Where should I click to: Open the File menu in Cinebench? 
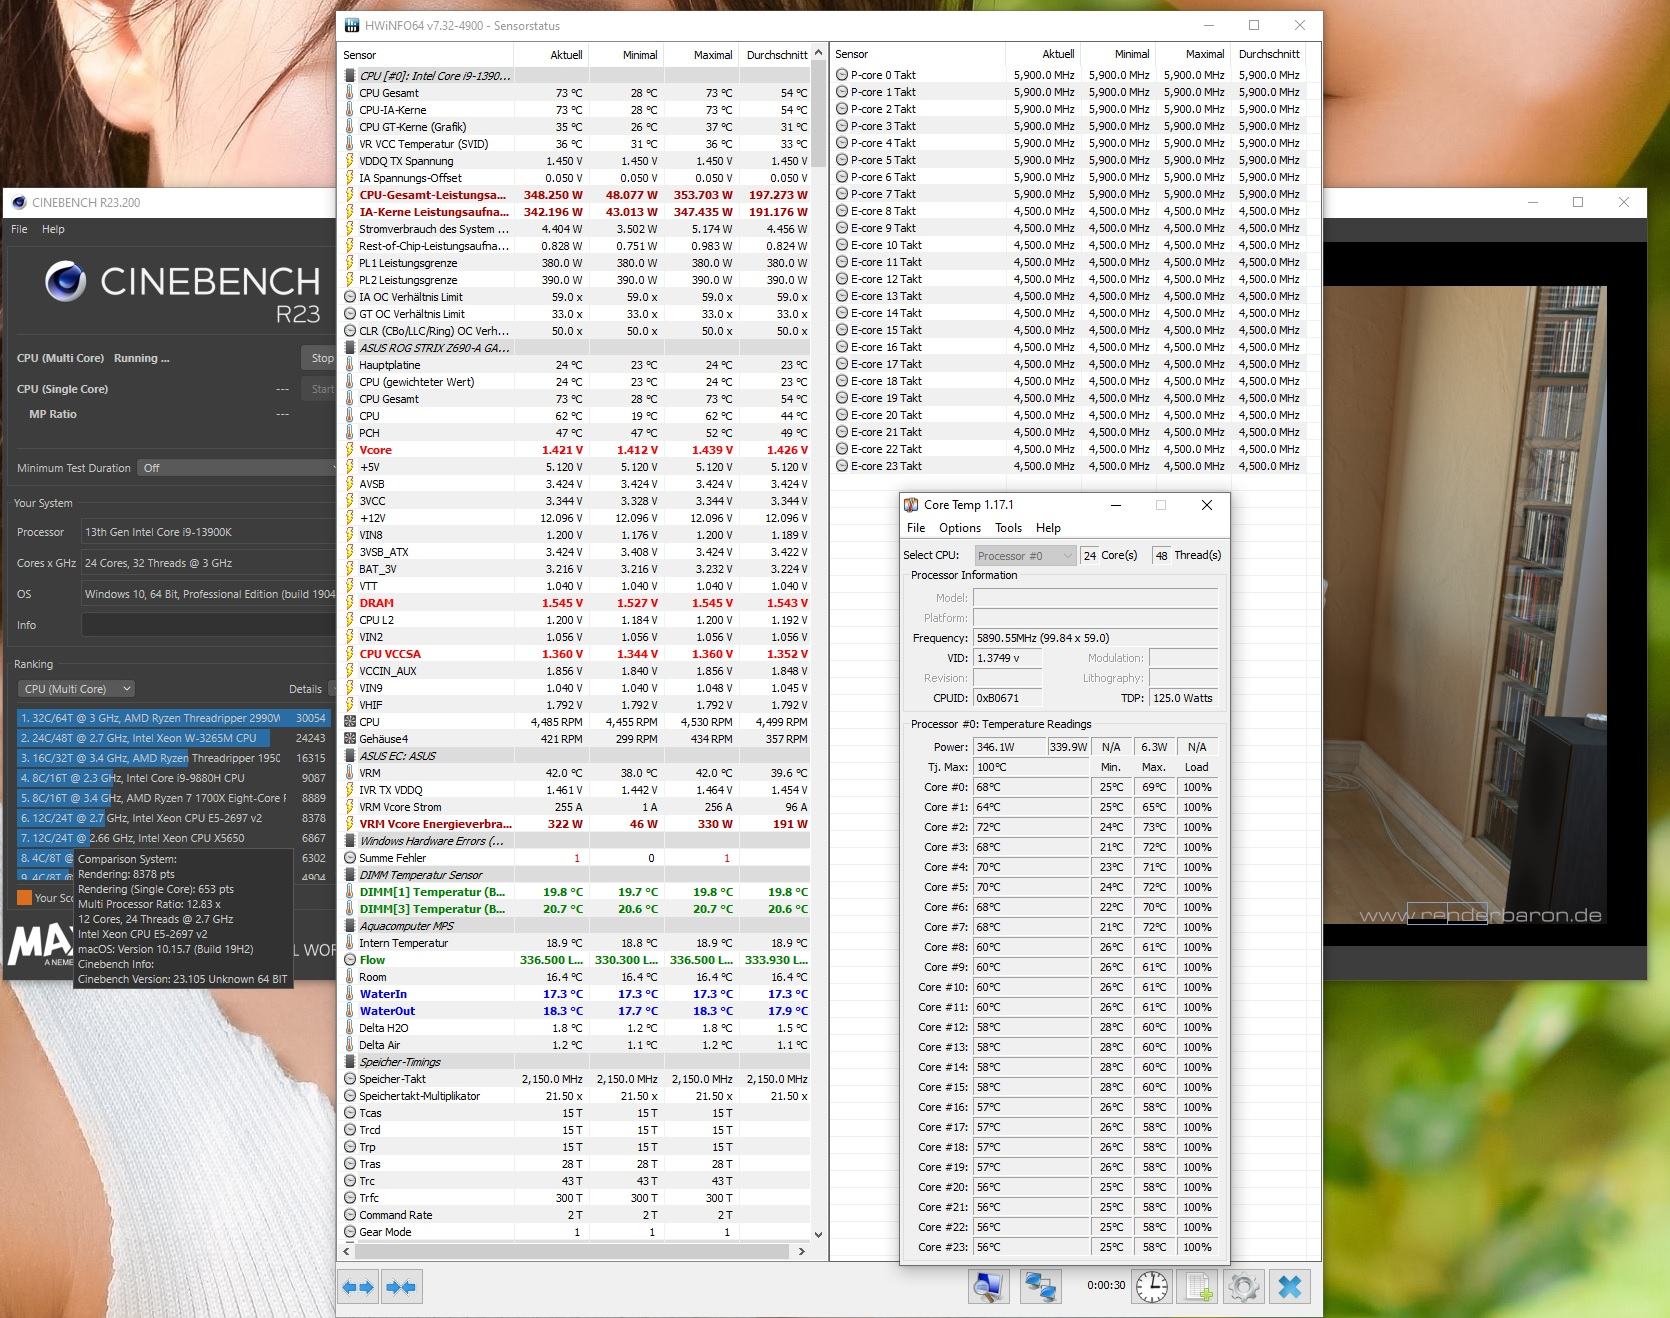coord(19,229)
